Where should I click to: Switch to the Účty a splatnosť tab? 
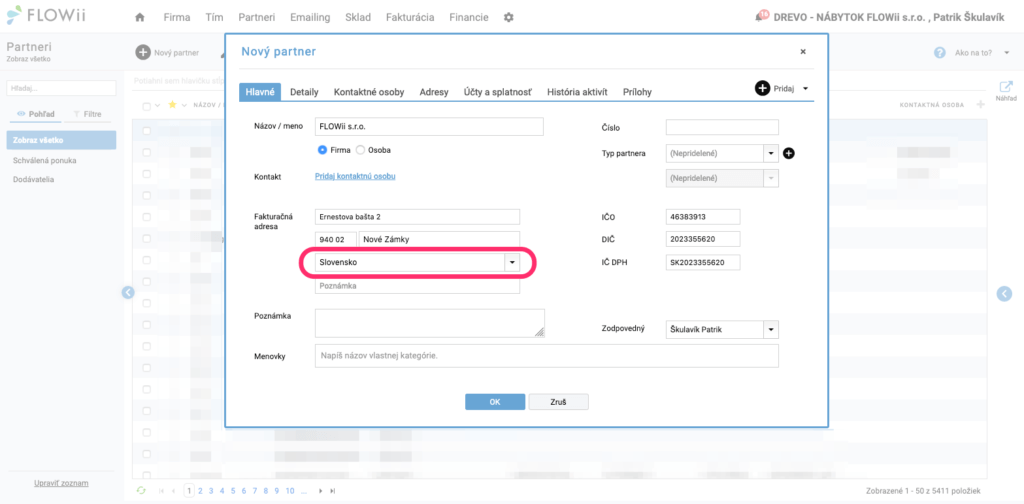pos(498,92)
